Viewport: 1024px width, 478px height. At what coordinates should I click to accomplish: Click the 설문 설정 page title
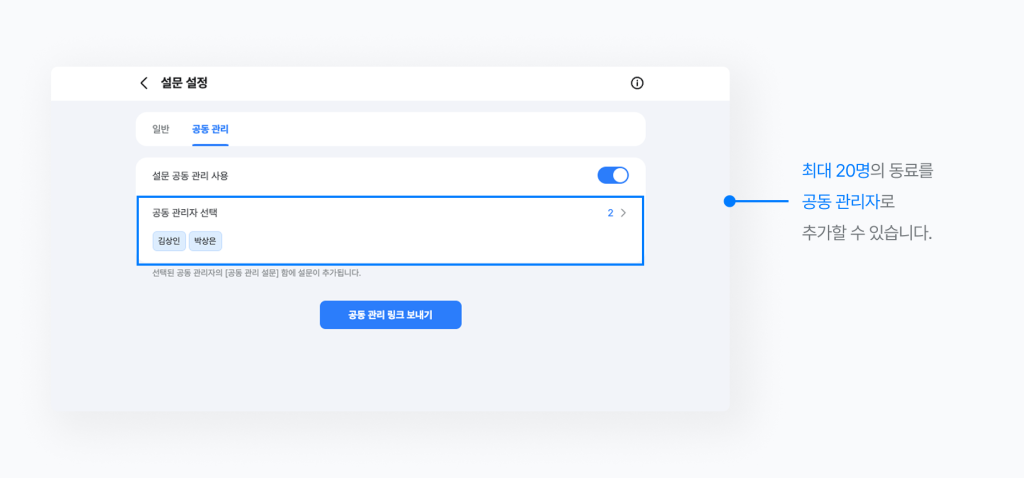pos(184,83)
